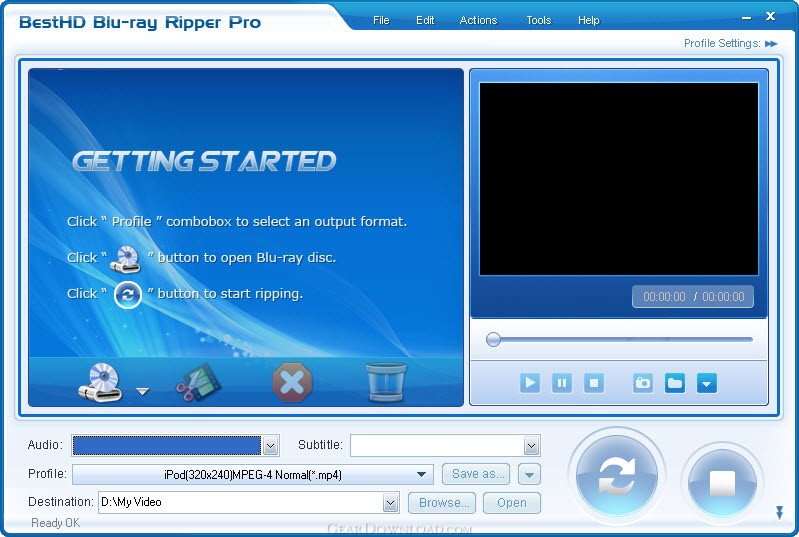
Task: Play the preview video
Action: click(x=529, y=383)
